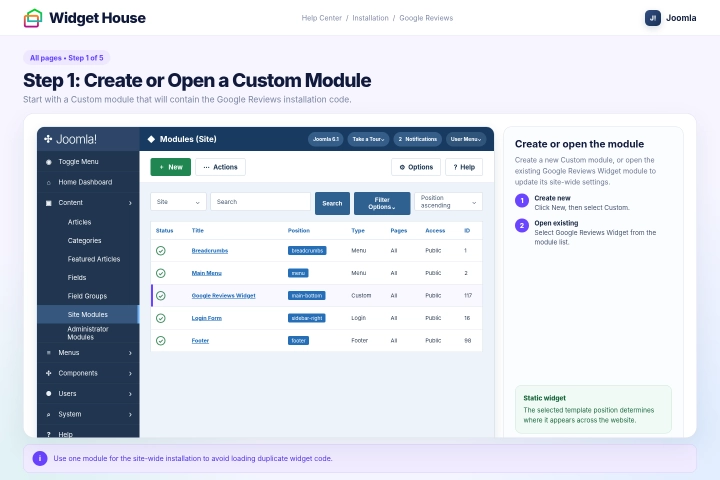
Task: Click the purple info icon in the notice bar
Action: click(40, 458)
